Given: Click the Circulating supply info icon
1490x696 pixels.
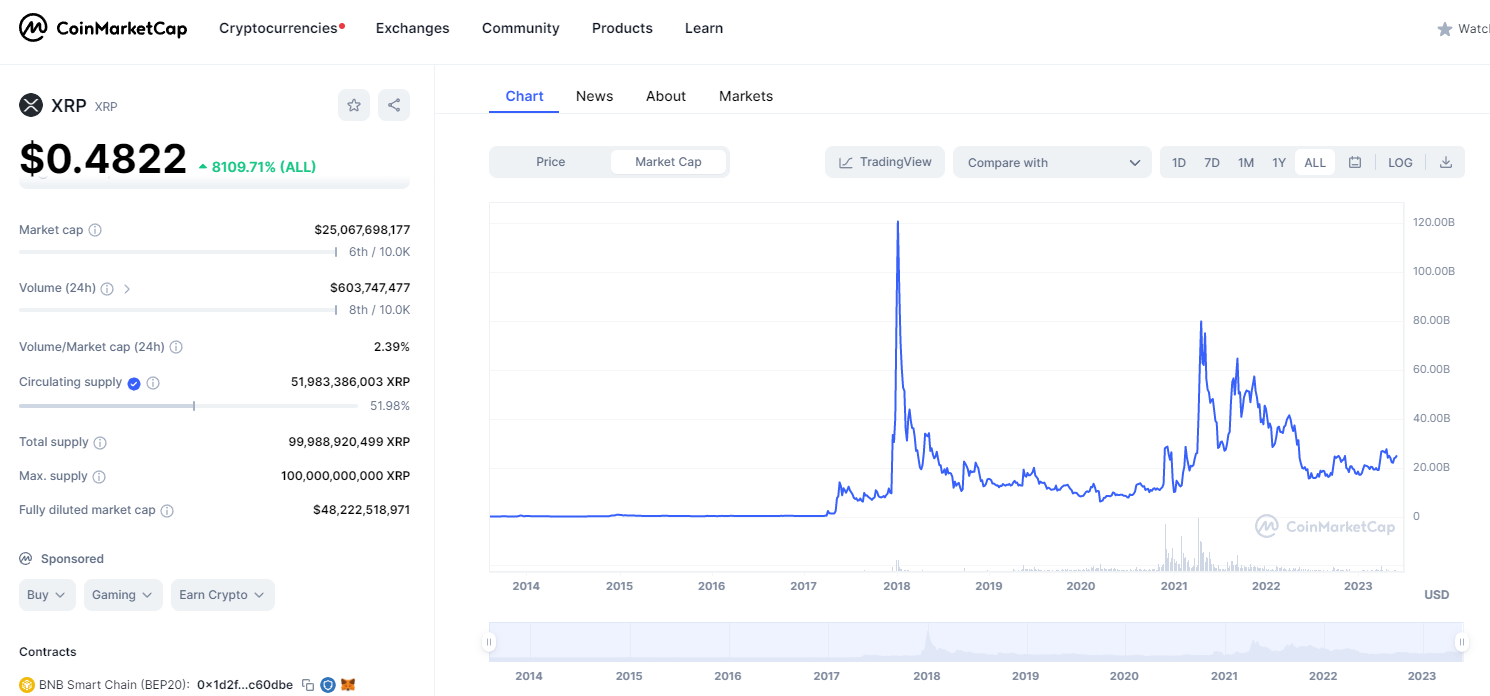Looking at the screenshot, I should coord(153,383).
